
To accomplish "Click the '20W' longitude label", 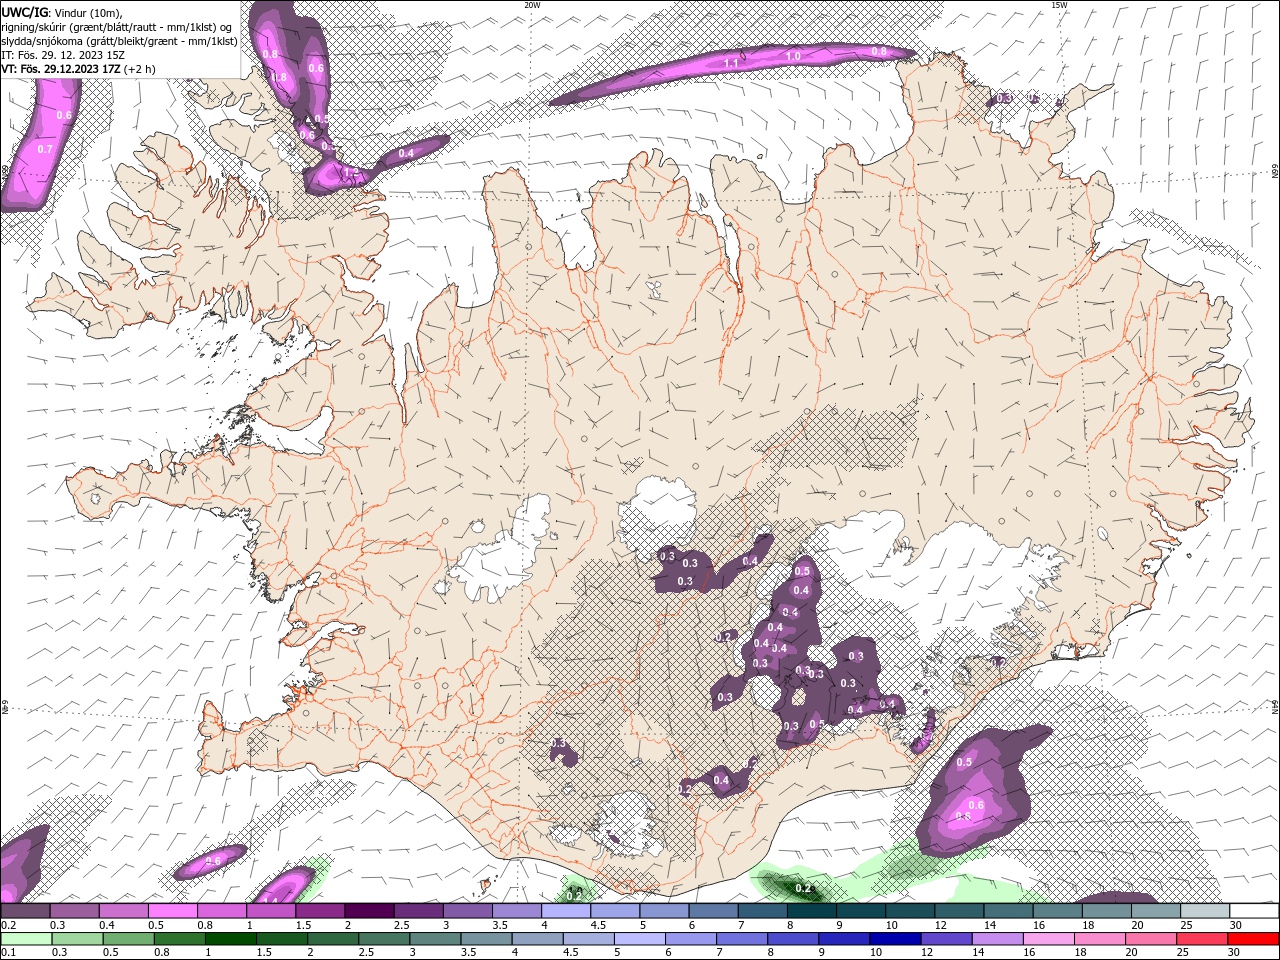I will click(x=532, y=5).
